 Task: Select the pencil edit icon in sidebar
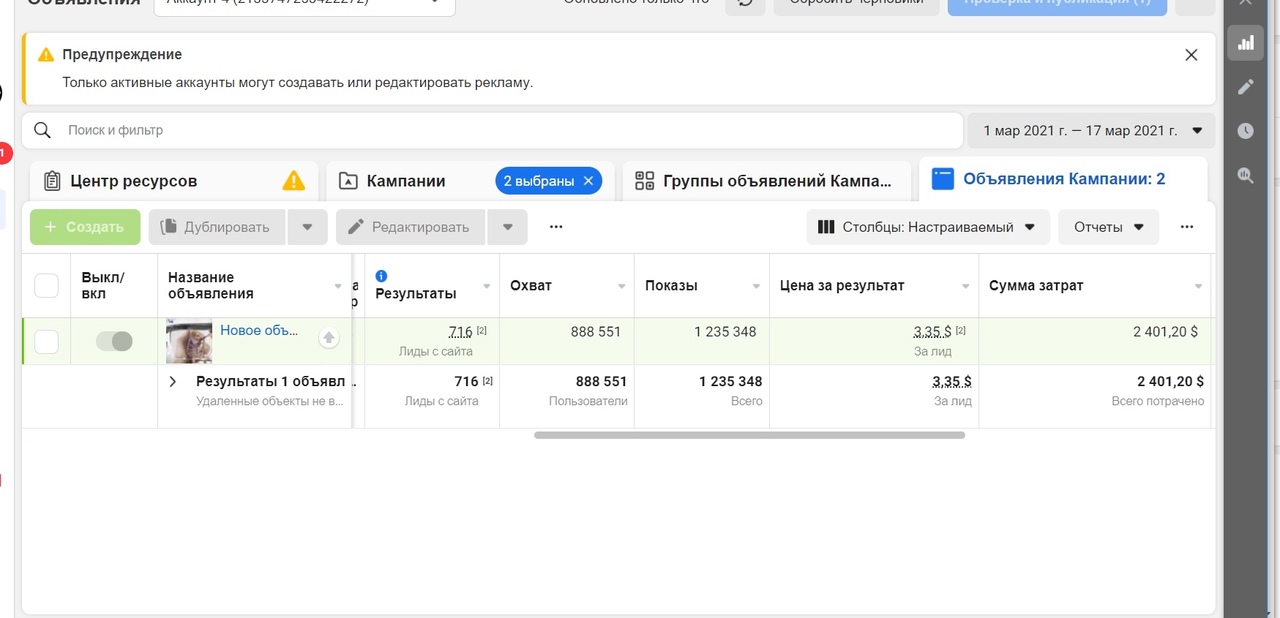click(x=1245, y=87)
